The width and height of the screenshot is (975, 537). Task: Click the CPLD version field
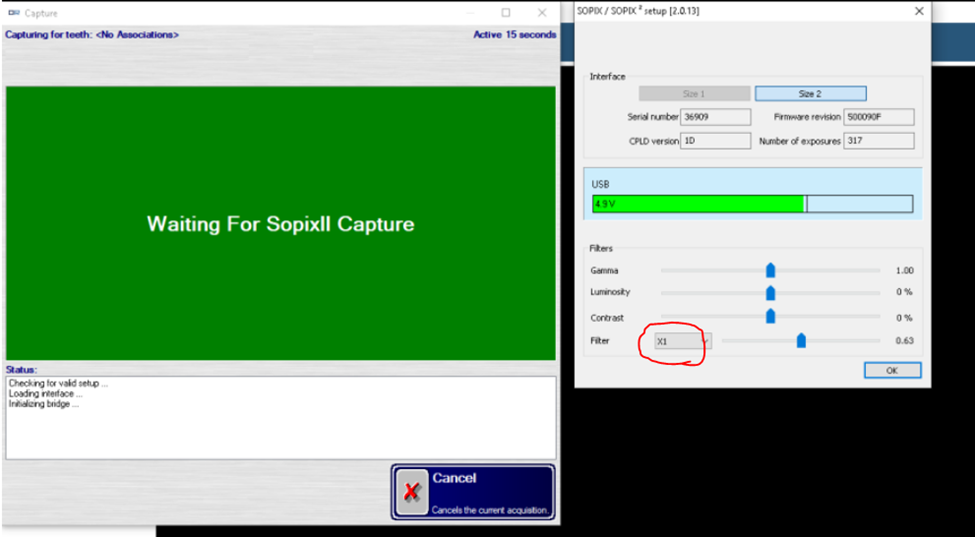click(716, 141)
